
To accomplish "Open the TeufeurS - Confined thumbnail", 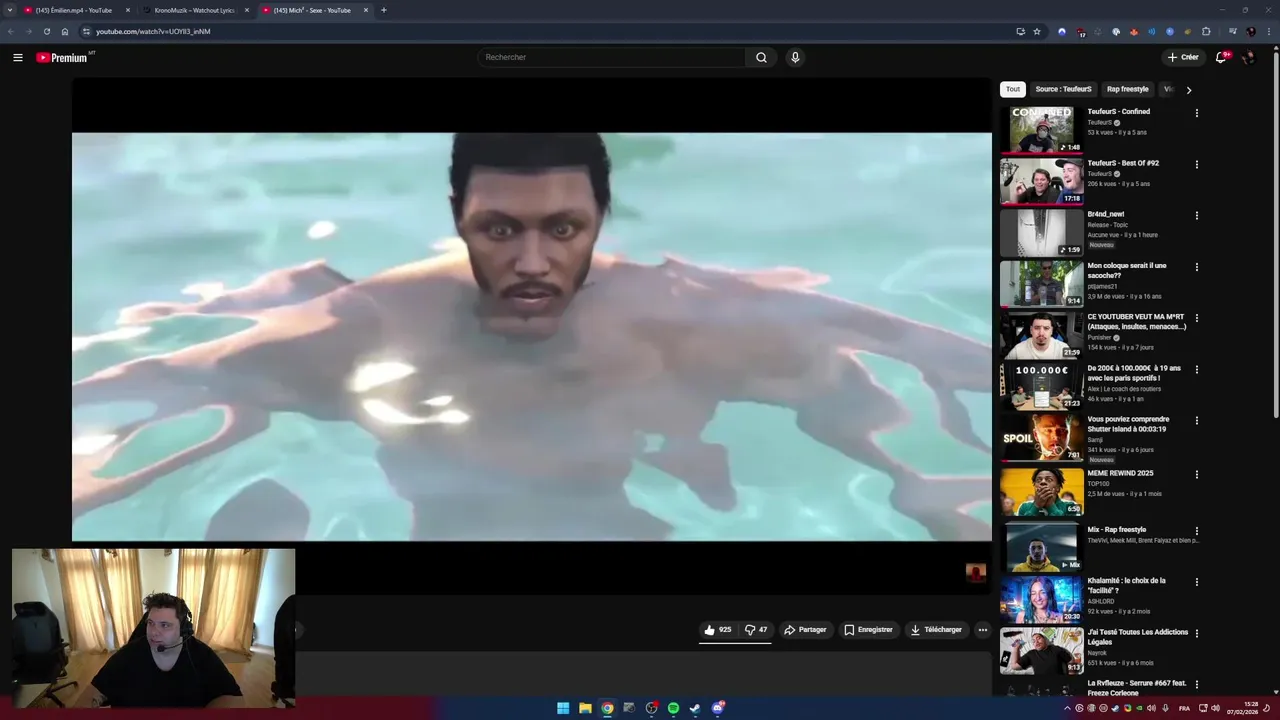I will pos(1041,129).
